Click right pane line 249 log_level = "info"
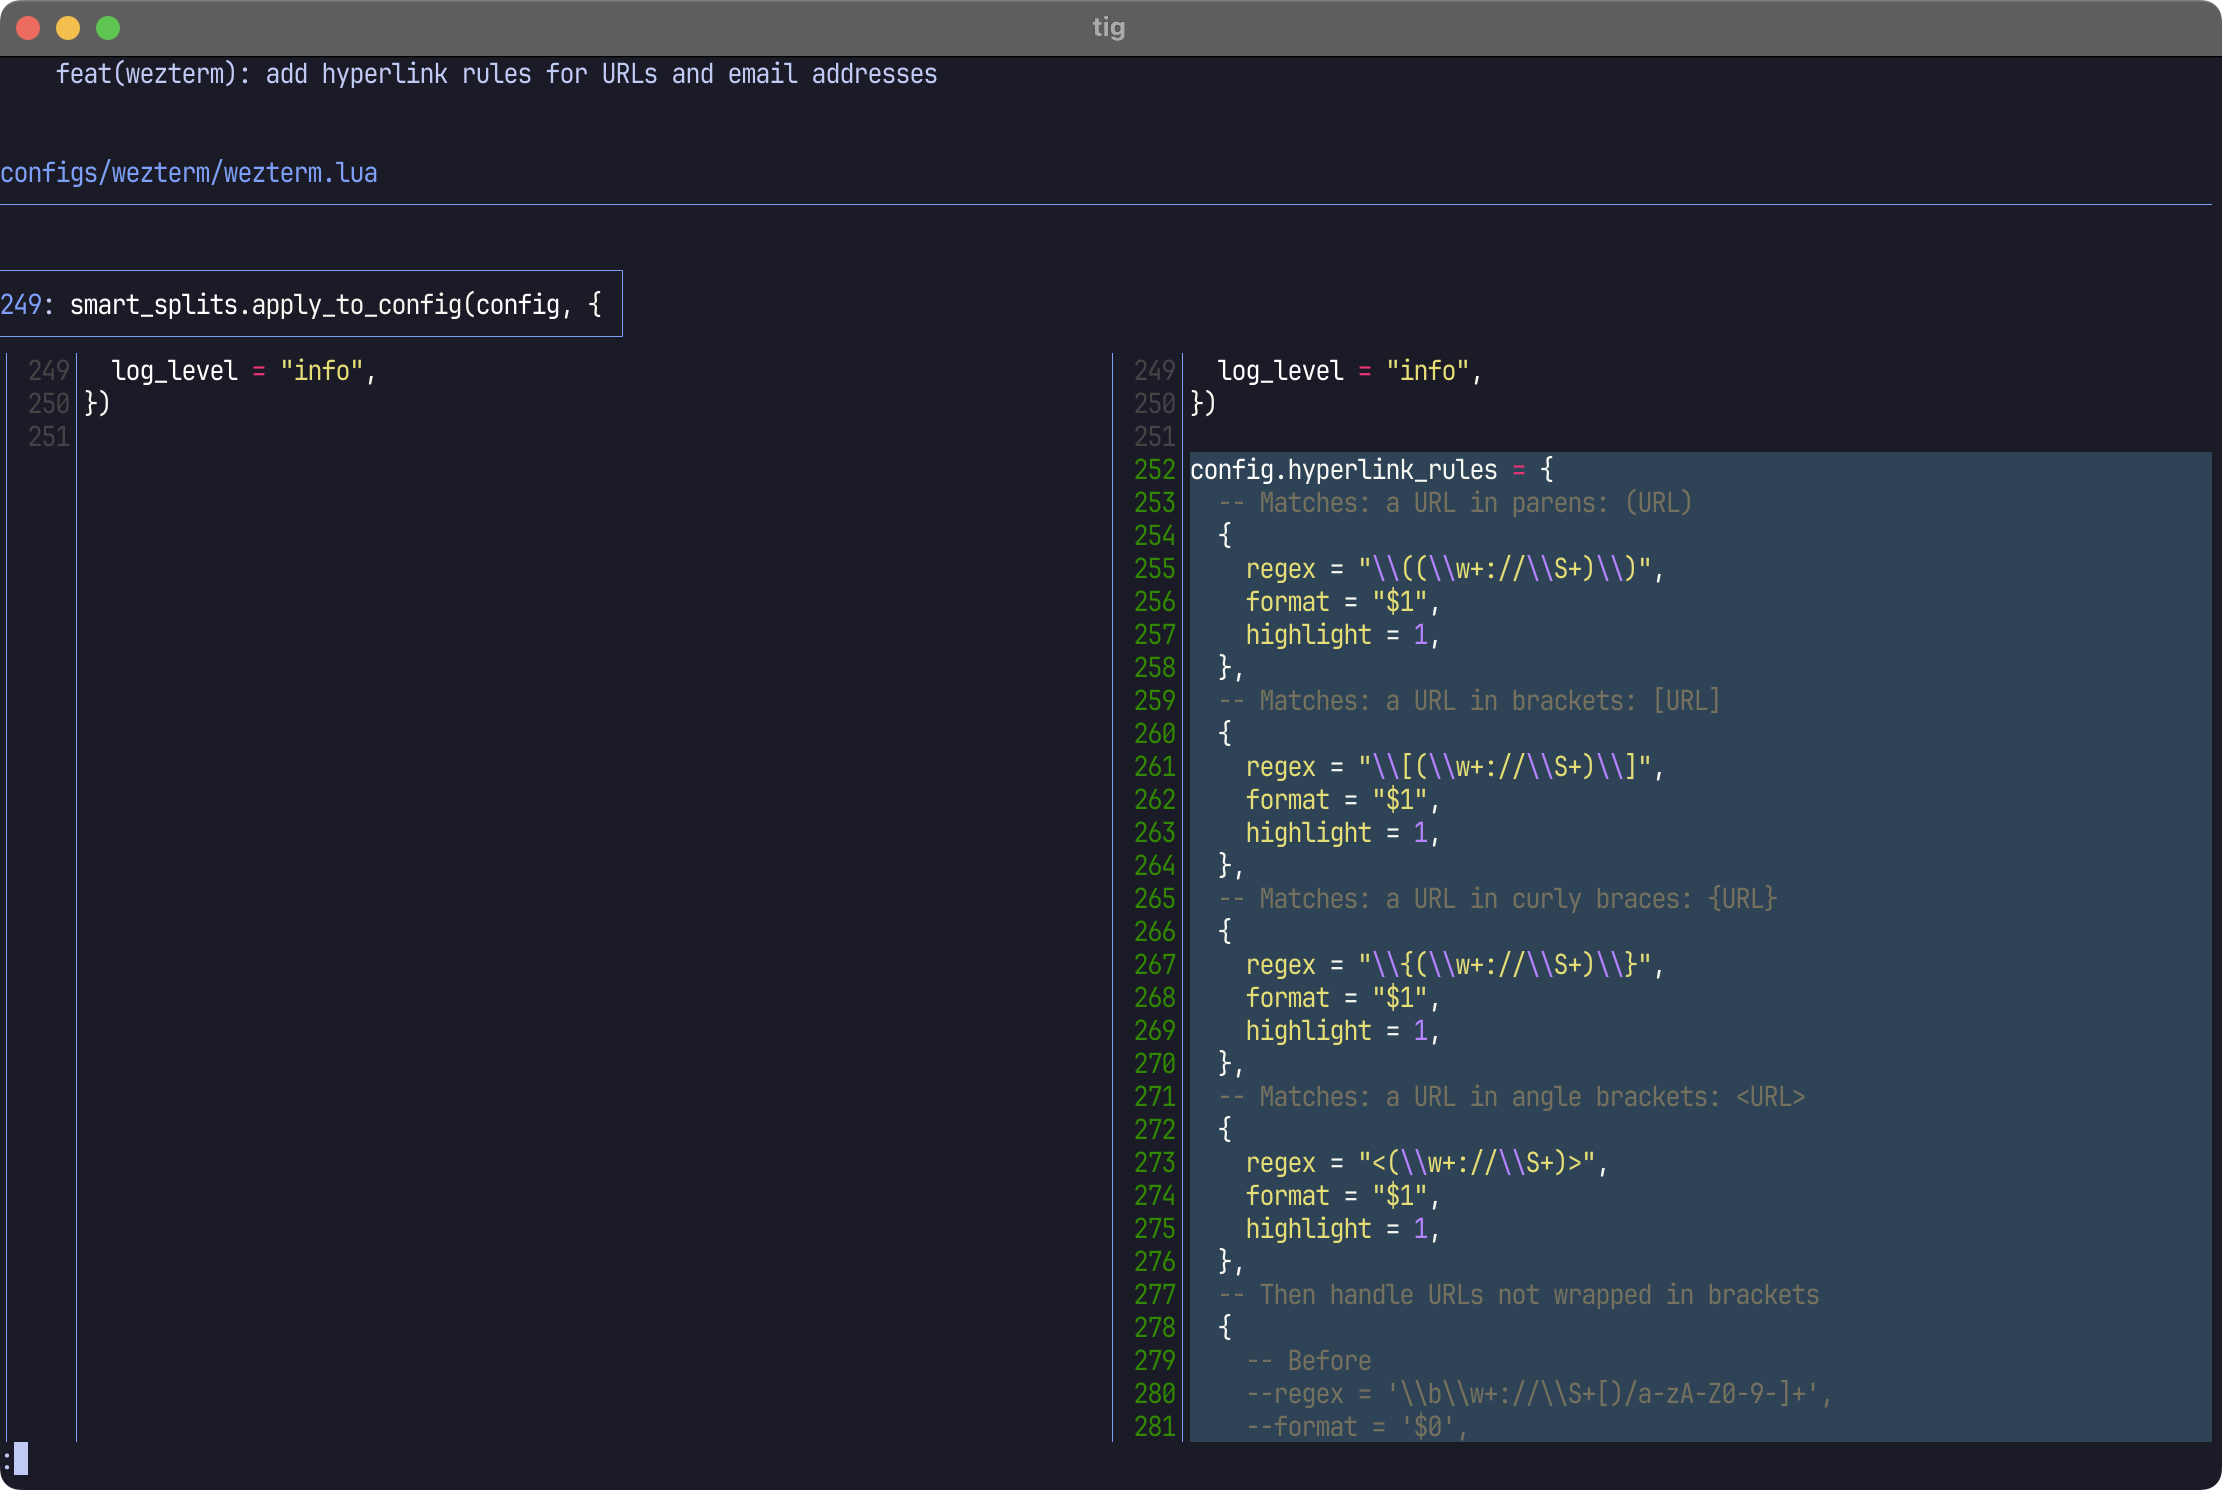This screenshot has width=2222, height=1490. coord(1350,371)
